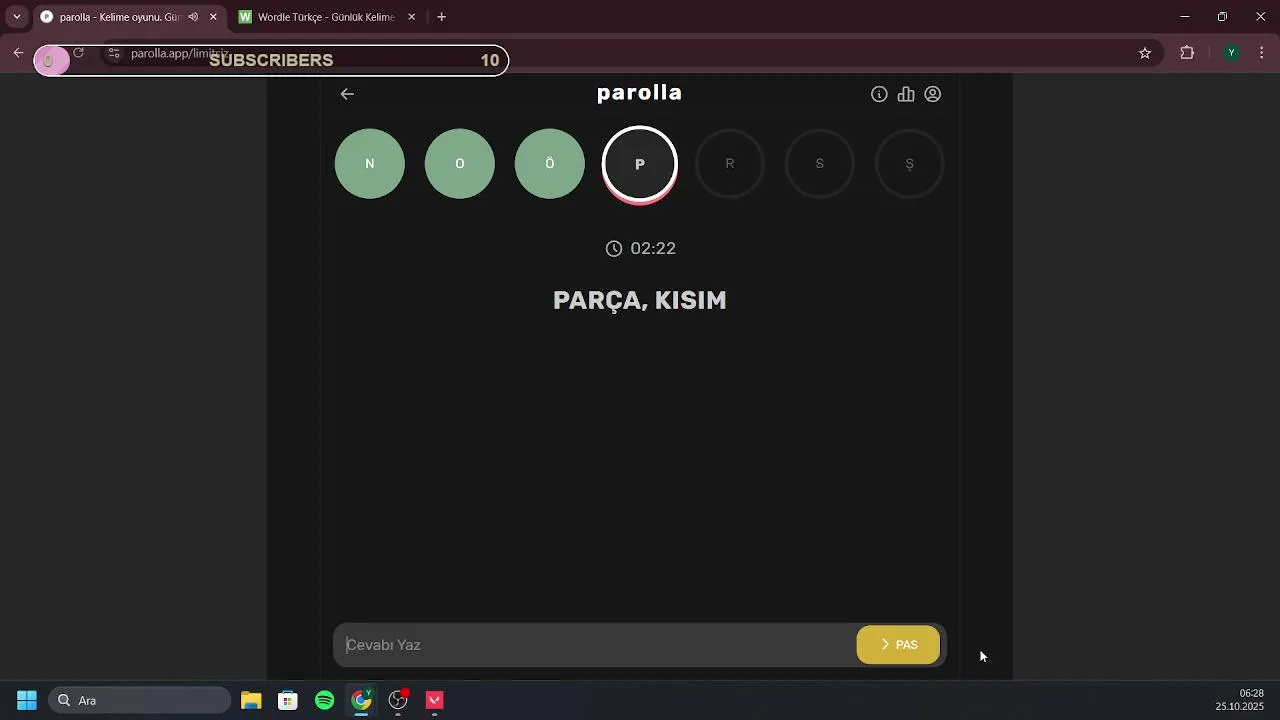Select the dimmed letter S circle
Screen dimensions: 1280x720
click(x=820, y=164)
